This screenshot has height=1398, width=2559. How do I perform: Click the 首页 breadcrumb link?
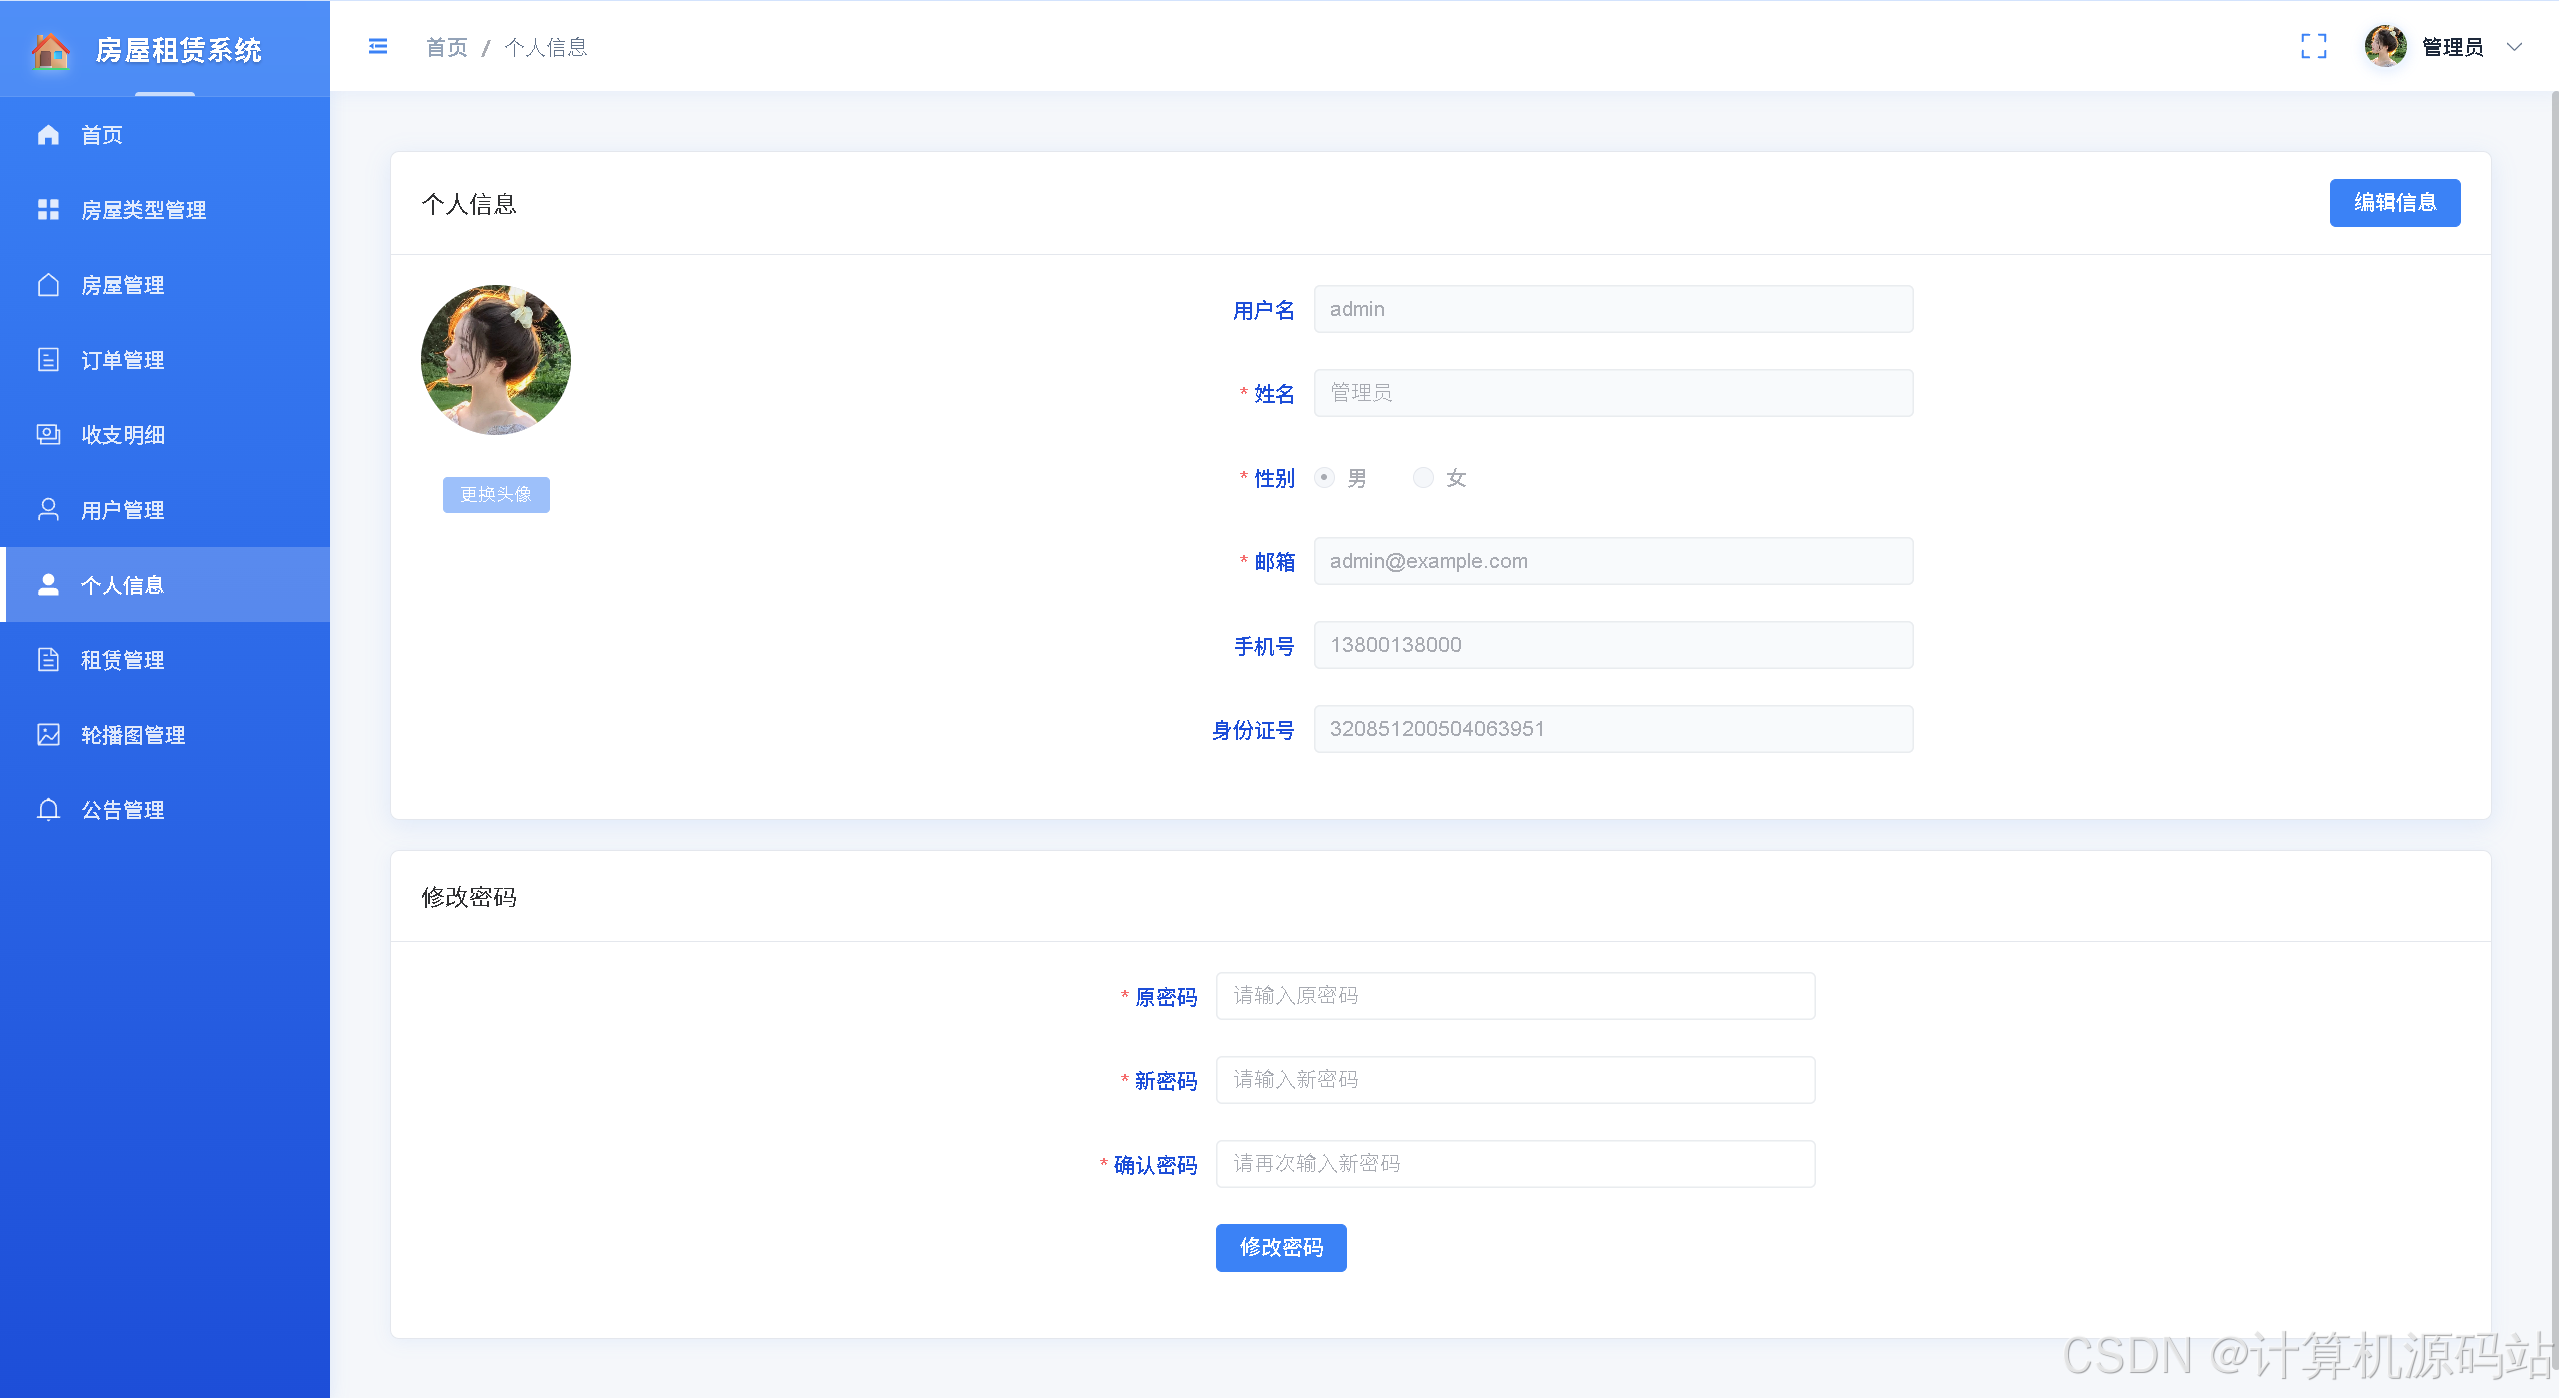(446, 47)
